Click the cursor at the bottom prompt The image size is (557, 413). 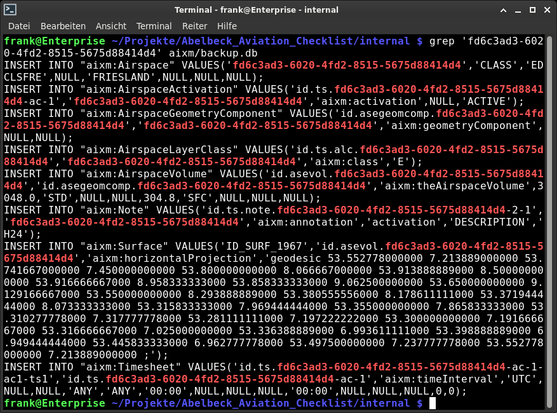point(432,403)
